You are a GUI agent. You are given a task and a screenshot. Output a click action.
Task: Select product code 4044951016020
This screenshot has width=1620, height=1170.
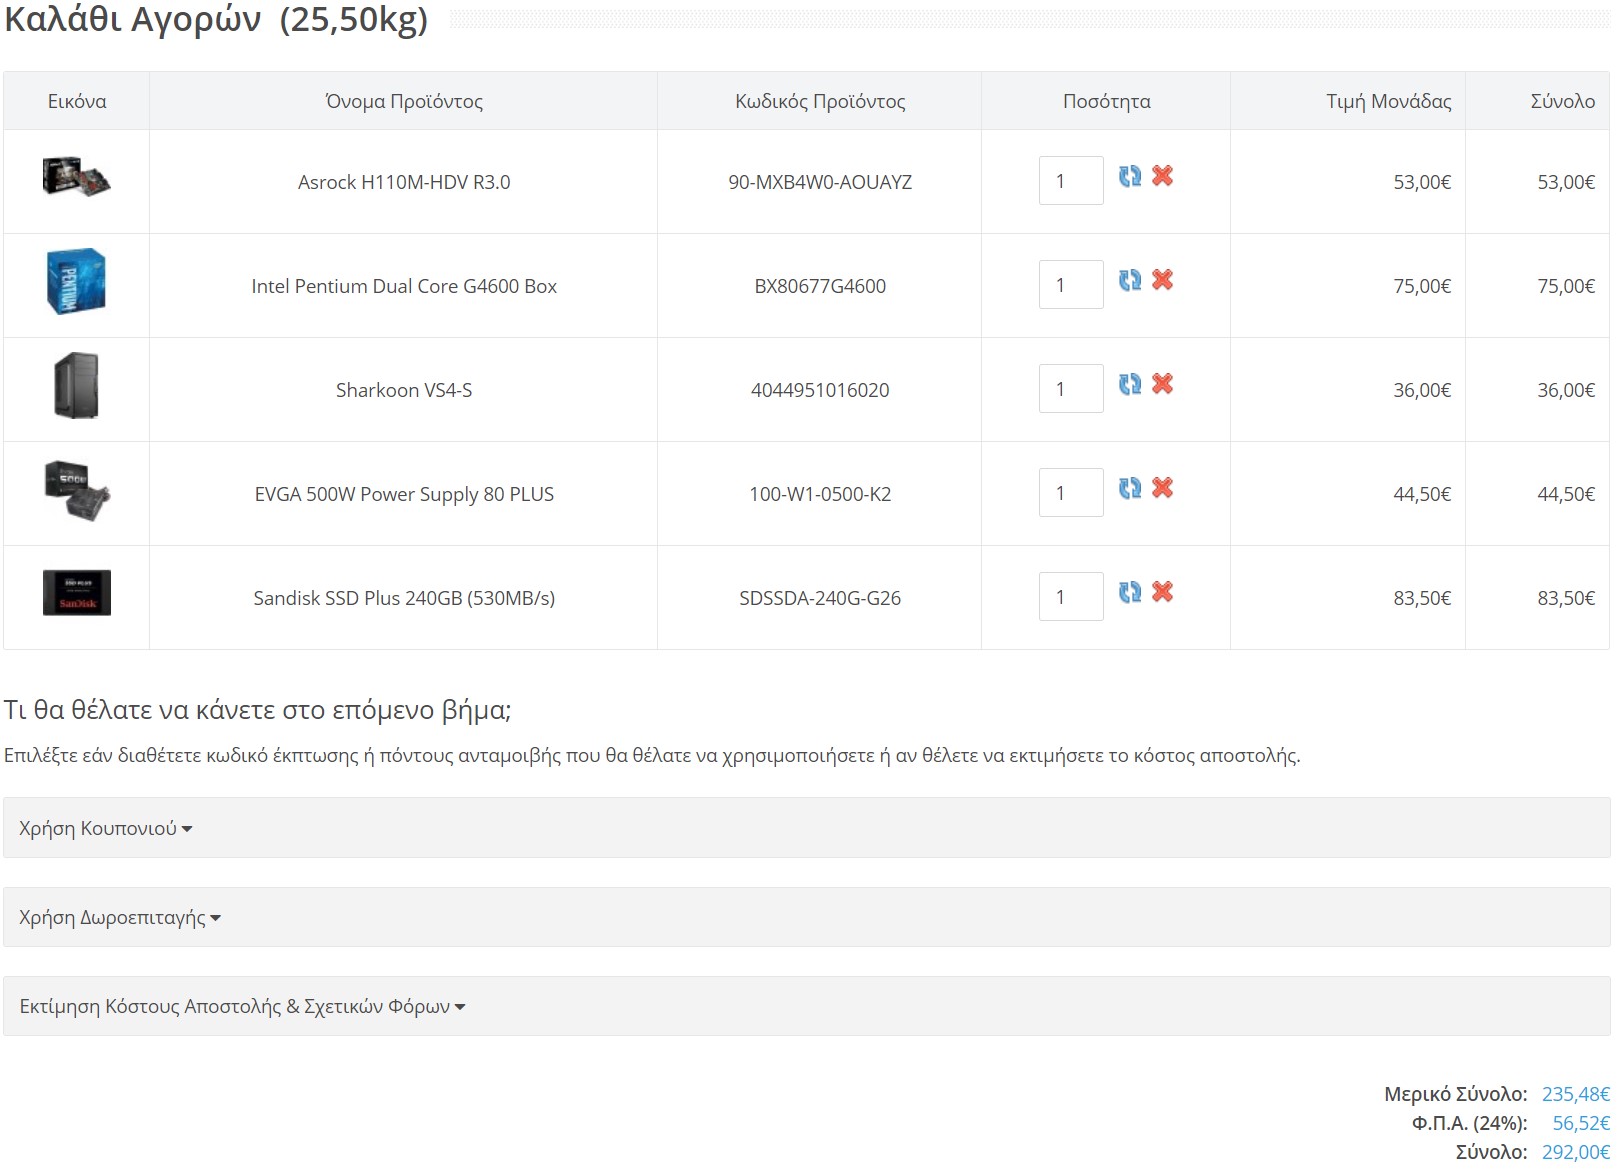point(820,390)
